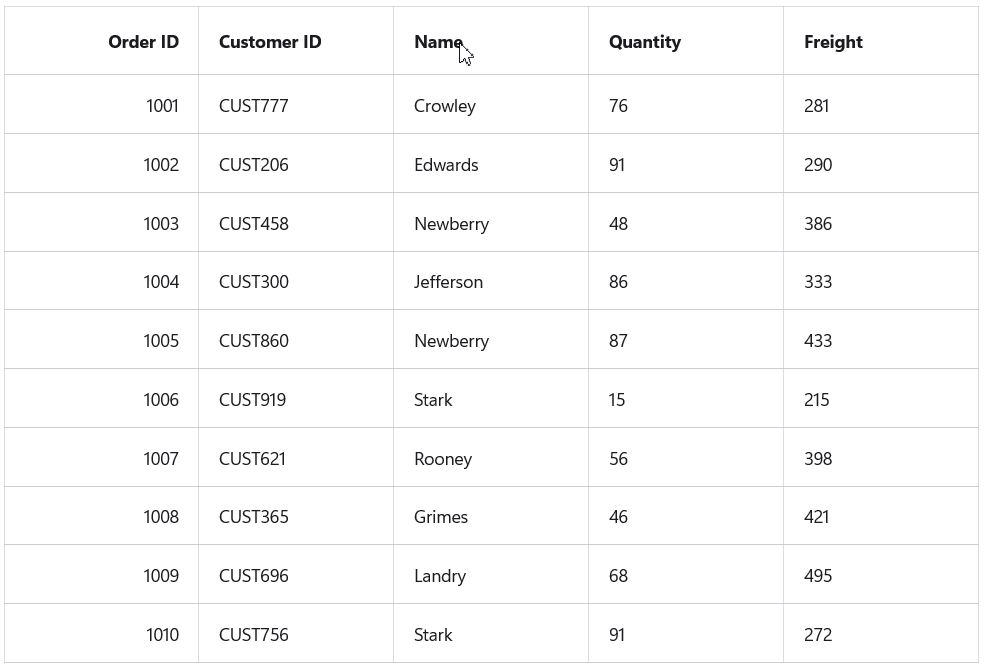984x668 pixels.
Task: Click the Stark cell in row 1006
Action: pyautogui.click(x=434, y=399)
